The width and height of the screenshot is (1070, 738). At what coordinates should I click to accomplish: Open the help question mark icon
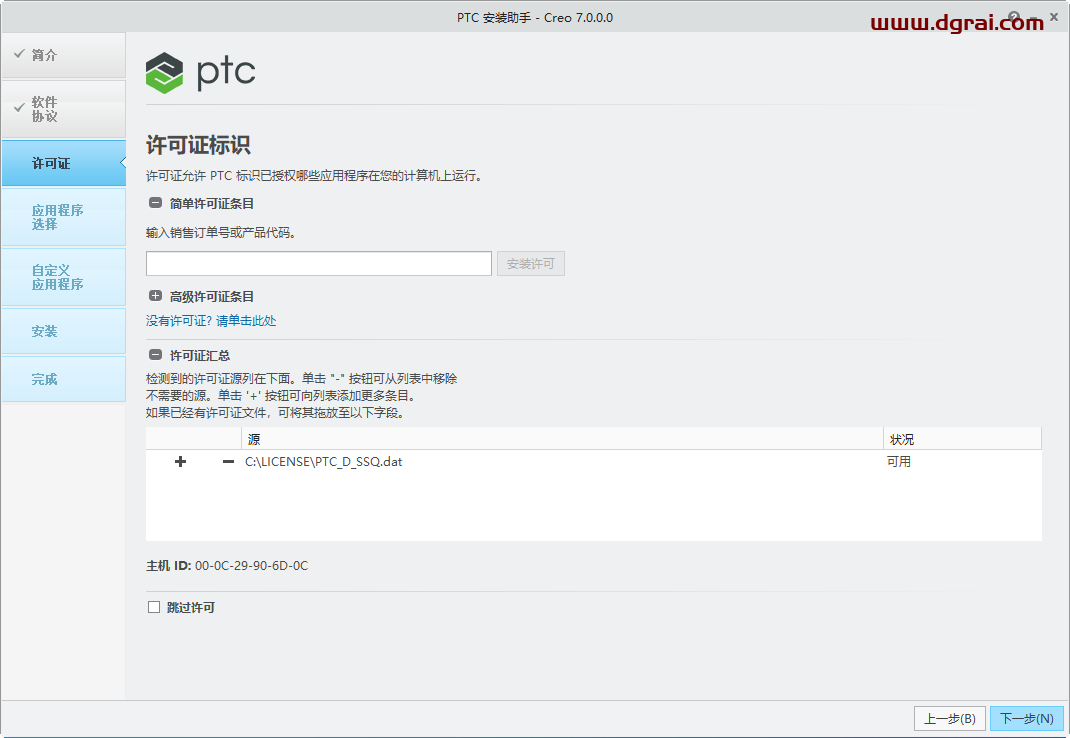[x=1014, y=17]
